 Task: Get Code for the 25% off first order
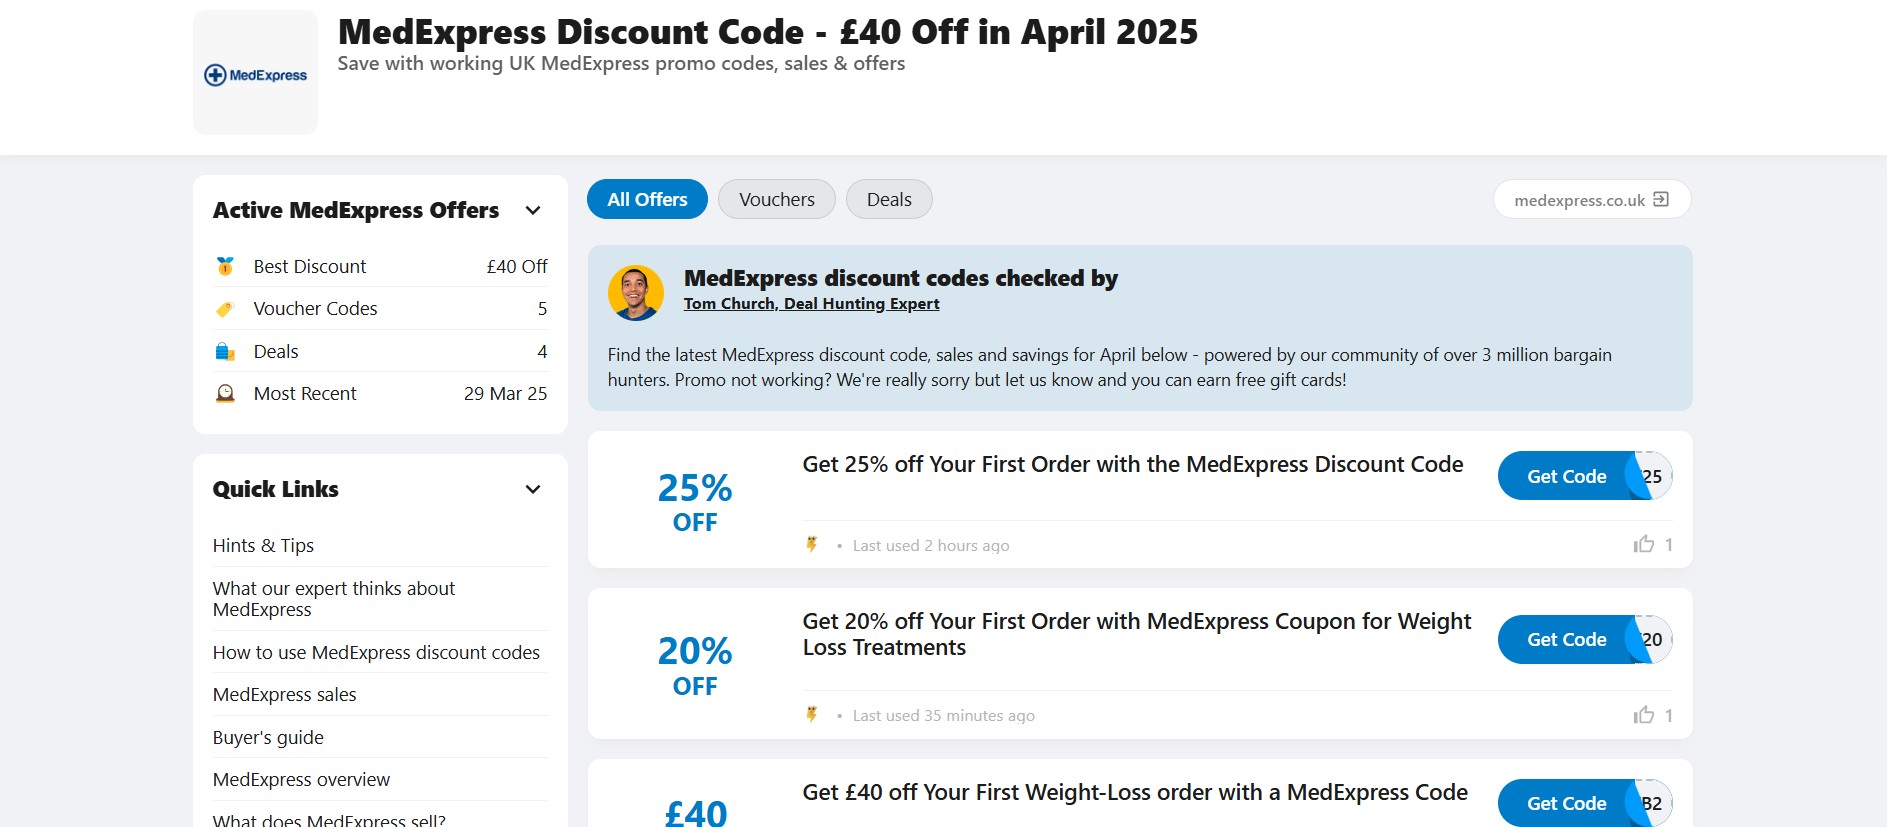tap(1567, 476)
